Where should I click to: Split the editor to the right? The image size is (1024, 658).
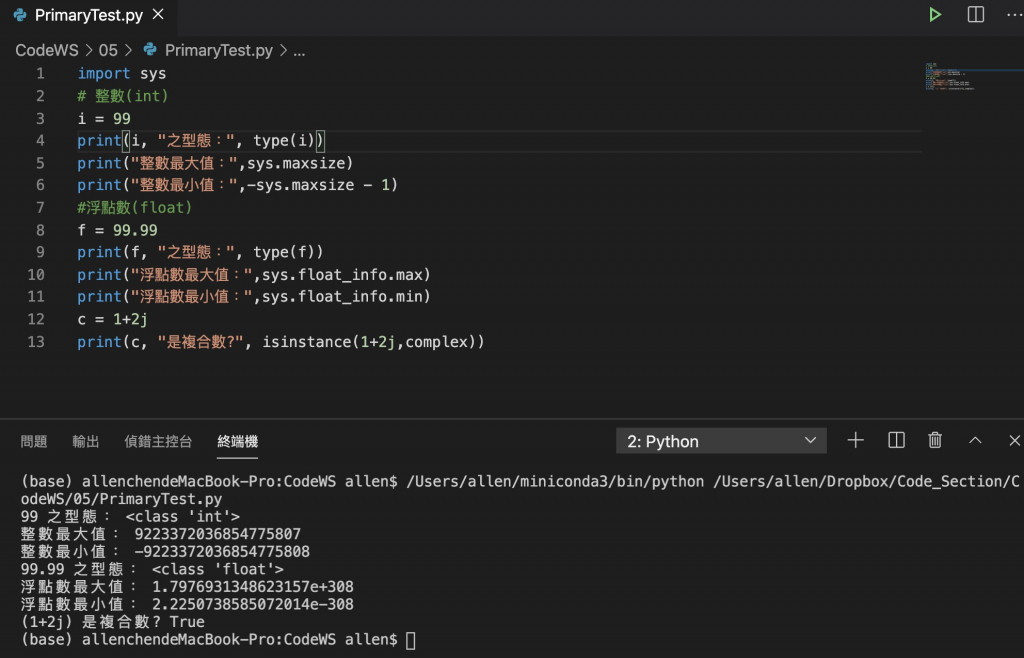(976, 14)
